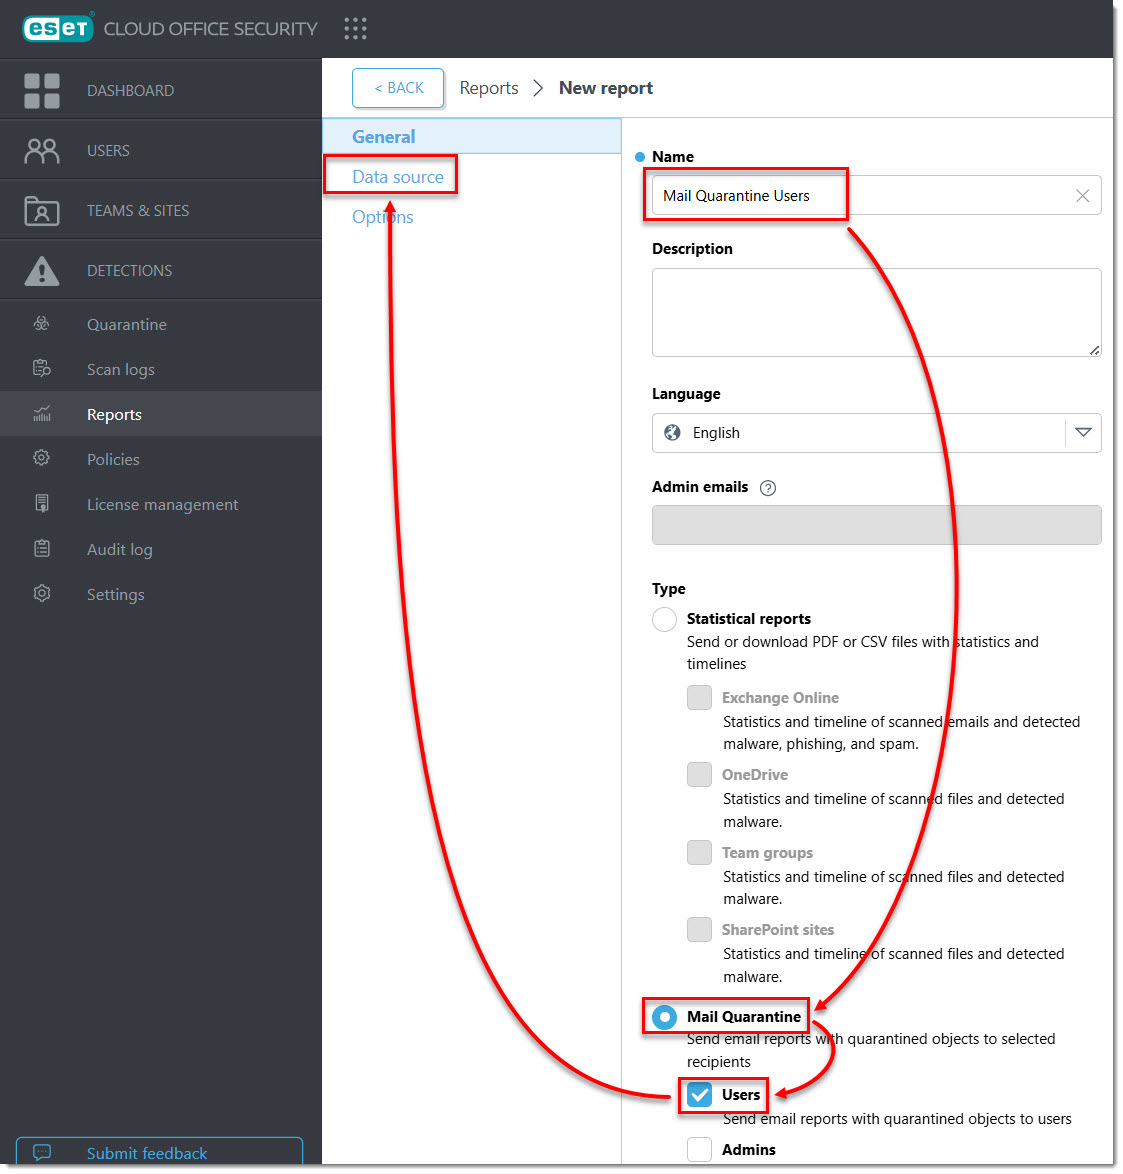Viewport: 1123px width, 1174px height.
Task: Click the Quarantine biohazard icon
Action: click(x=42, y=325)
